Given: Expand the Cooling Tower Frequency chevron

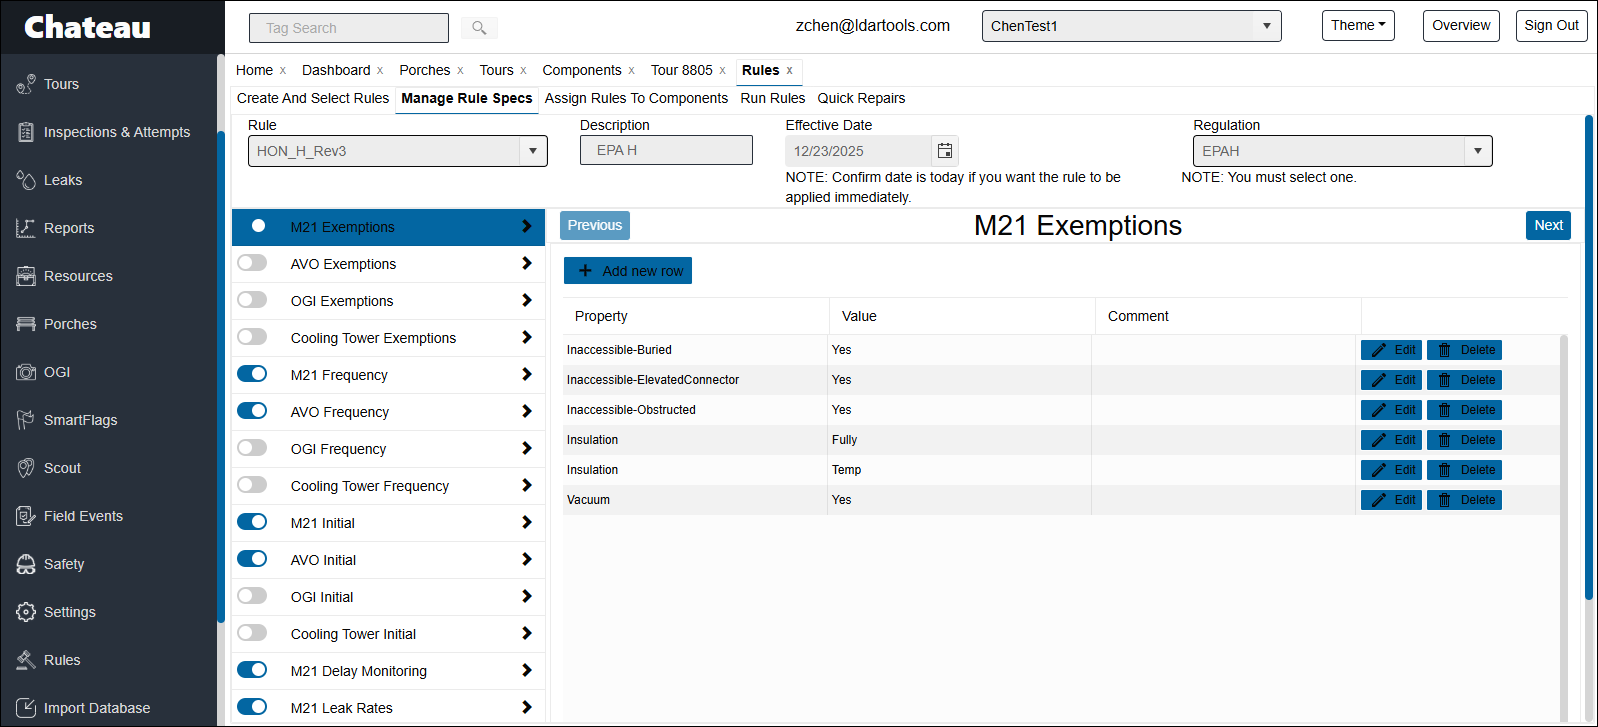Looking at the screenshot, I should [526, 485].
